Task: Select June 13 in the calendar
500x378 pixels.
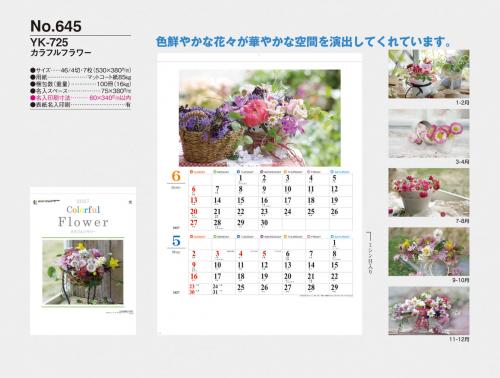Action: 194,200
